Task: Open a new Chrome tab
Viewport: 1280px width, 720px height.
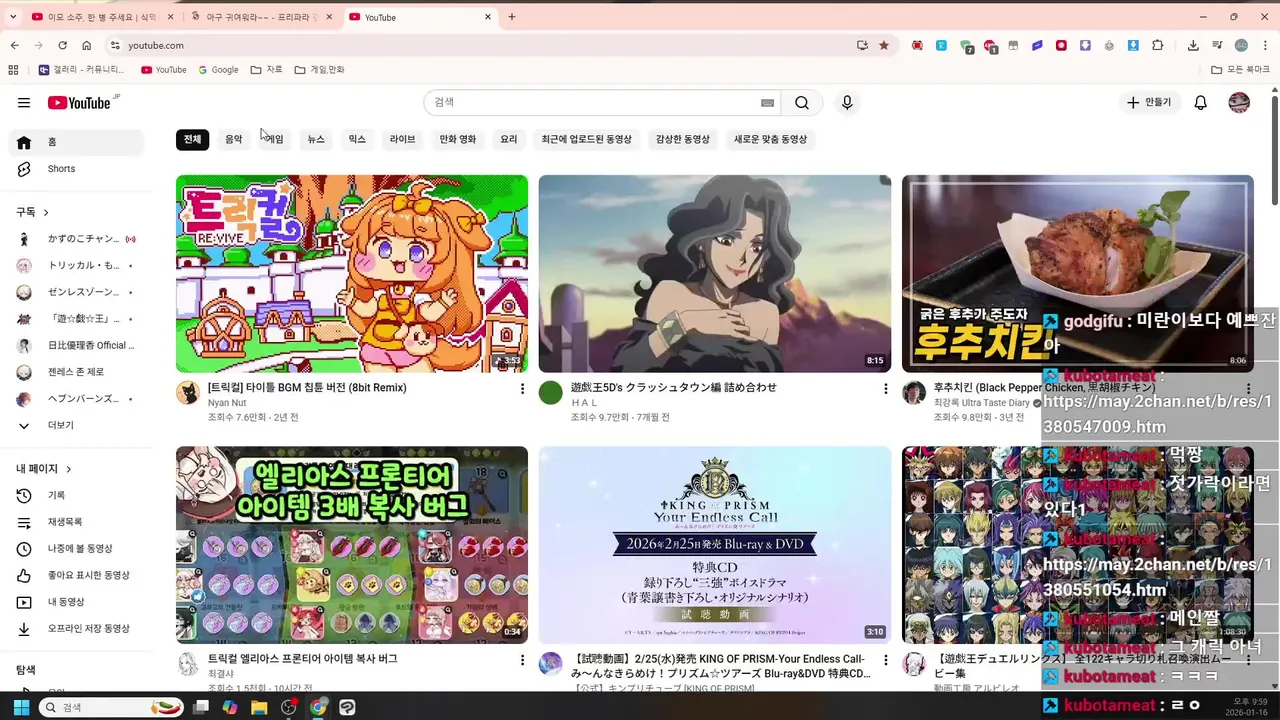Action: [512, 17]
